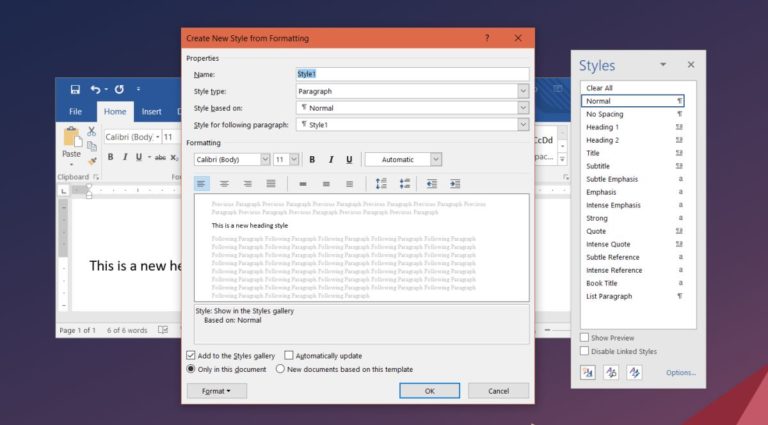Enable the Automatically update checkbox
Screen dimensions: 768x425
[x=289, y=355]
